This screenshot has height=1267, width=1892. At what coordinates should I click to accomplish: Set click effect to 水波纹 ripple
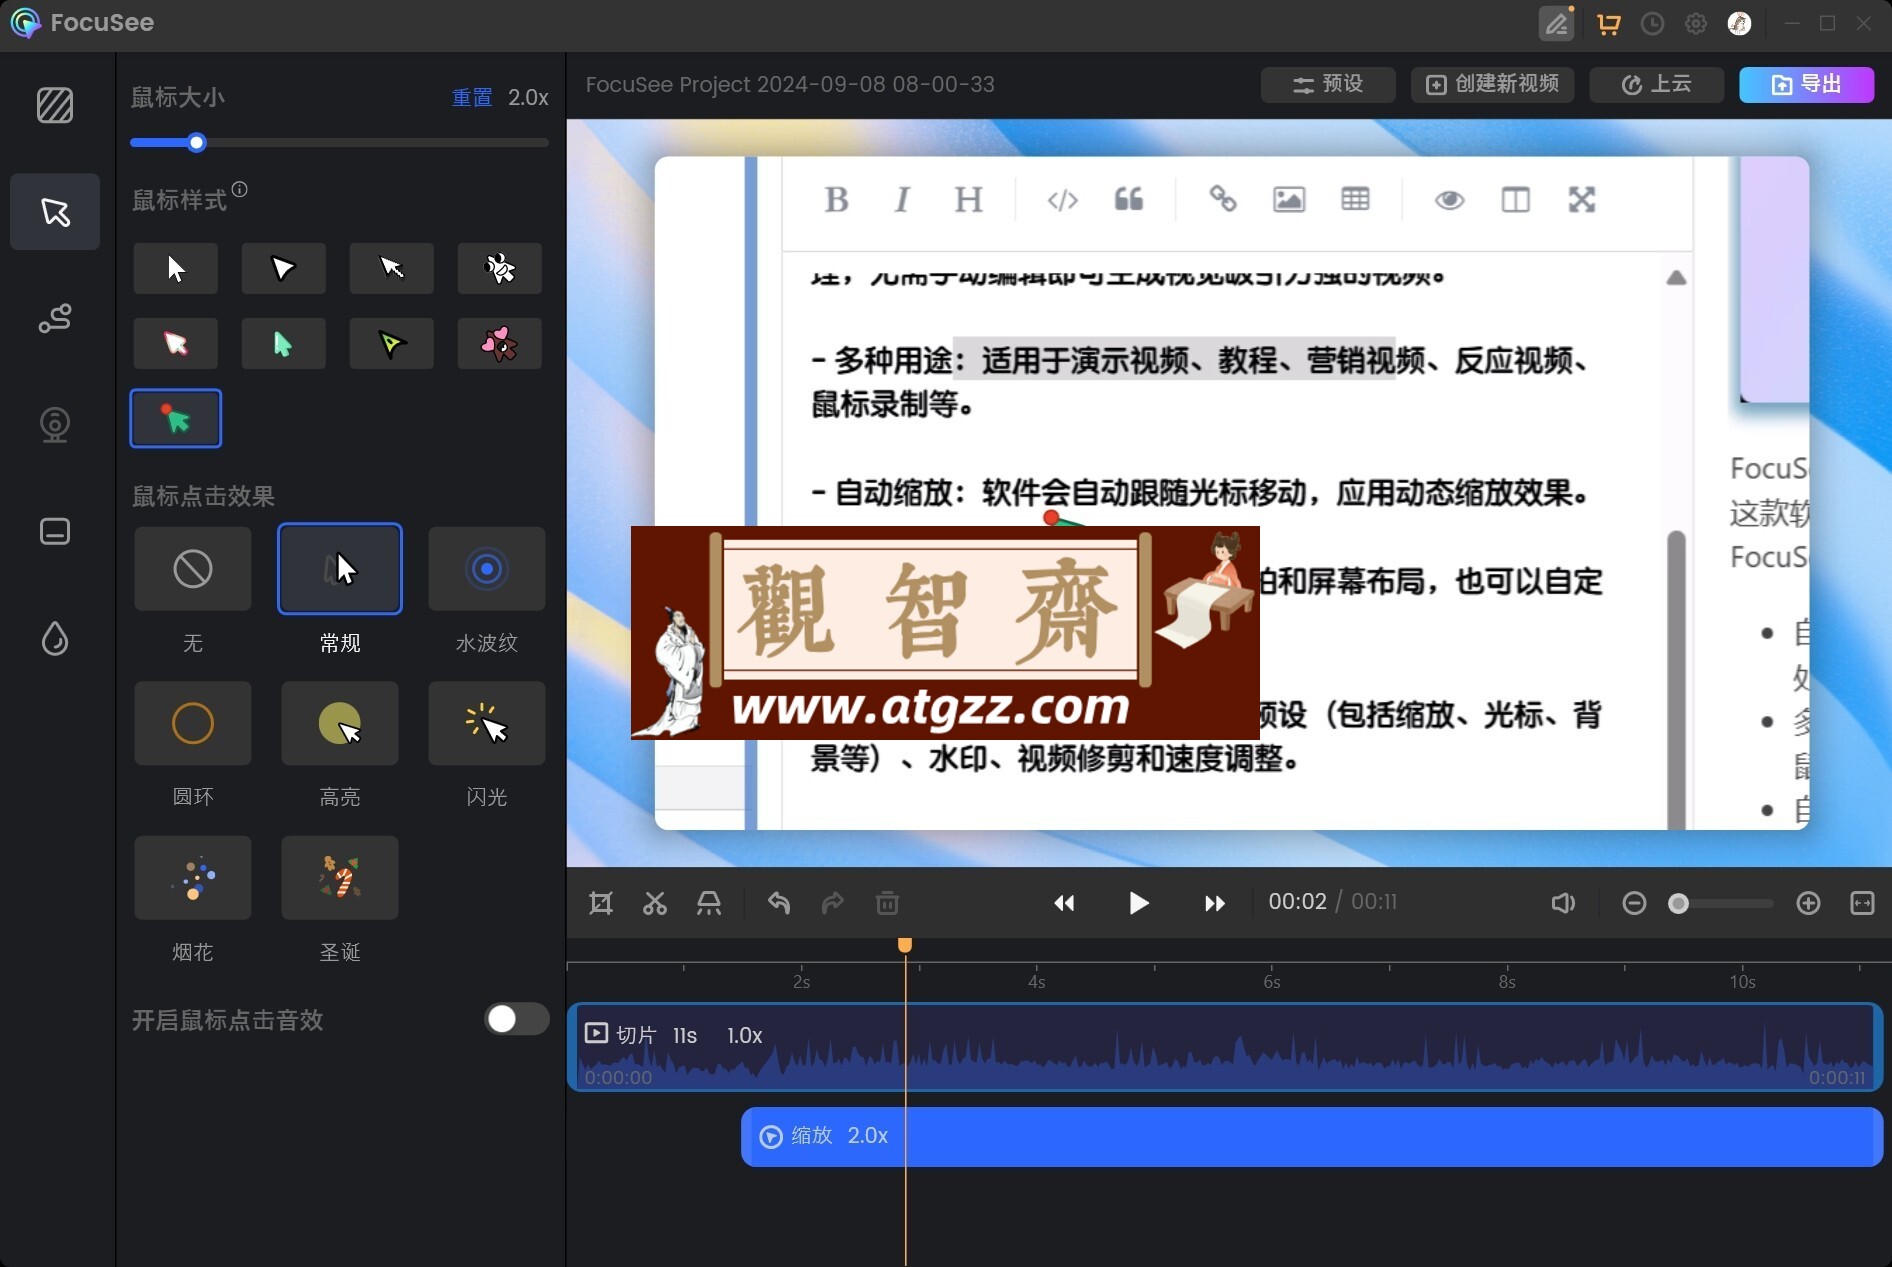(x=487, y=569)
